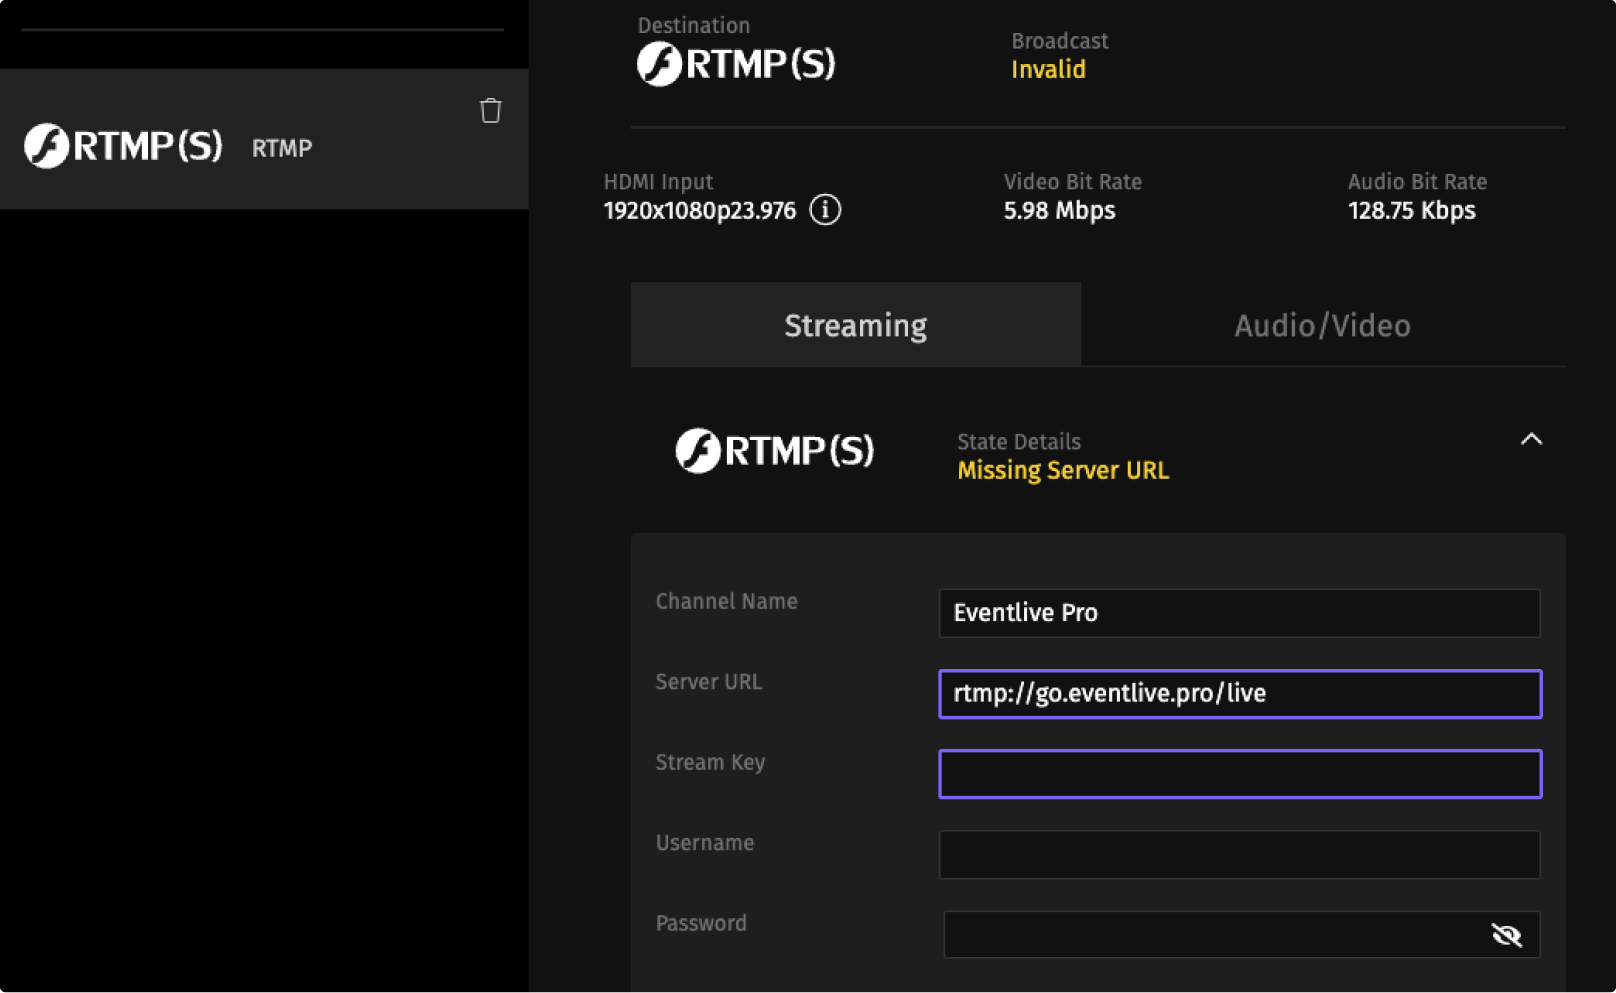Select the Streaming tab
Viewport: 1616px width, 993px height.
855,326
